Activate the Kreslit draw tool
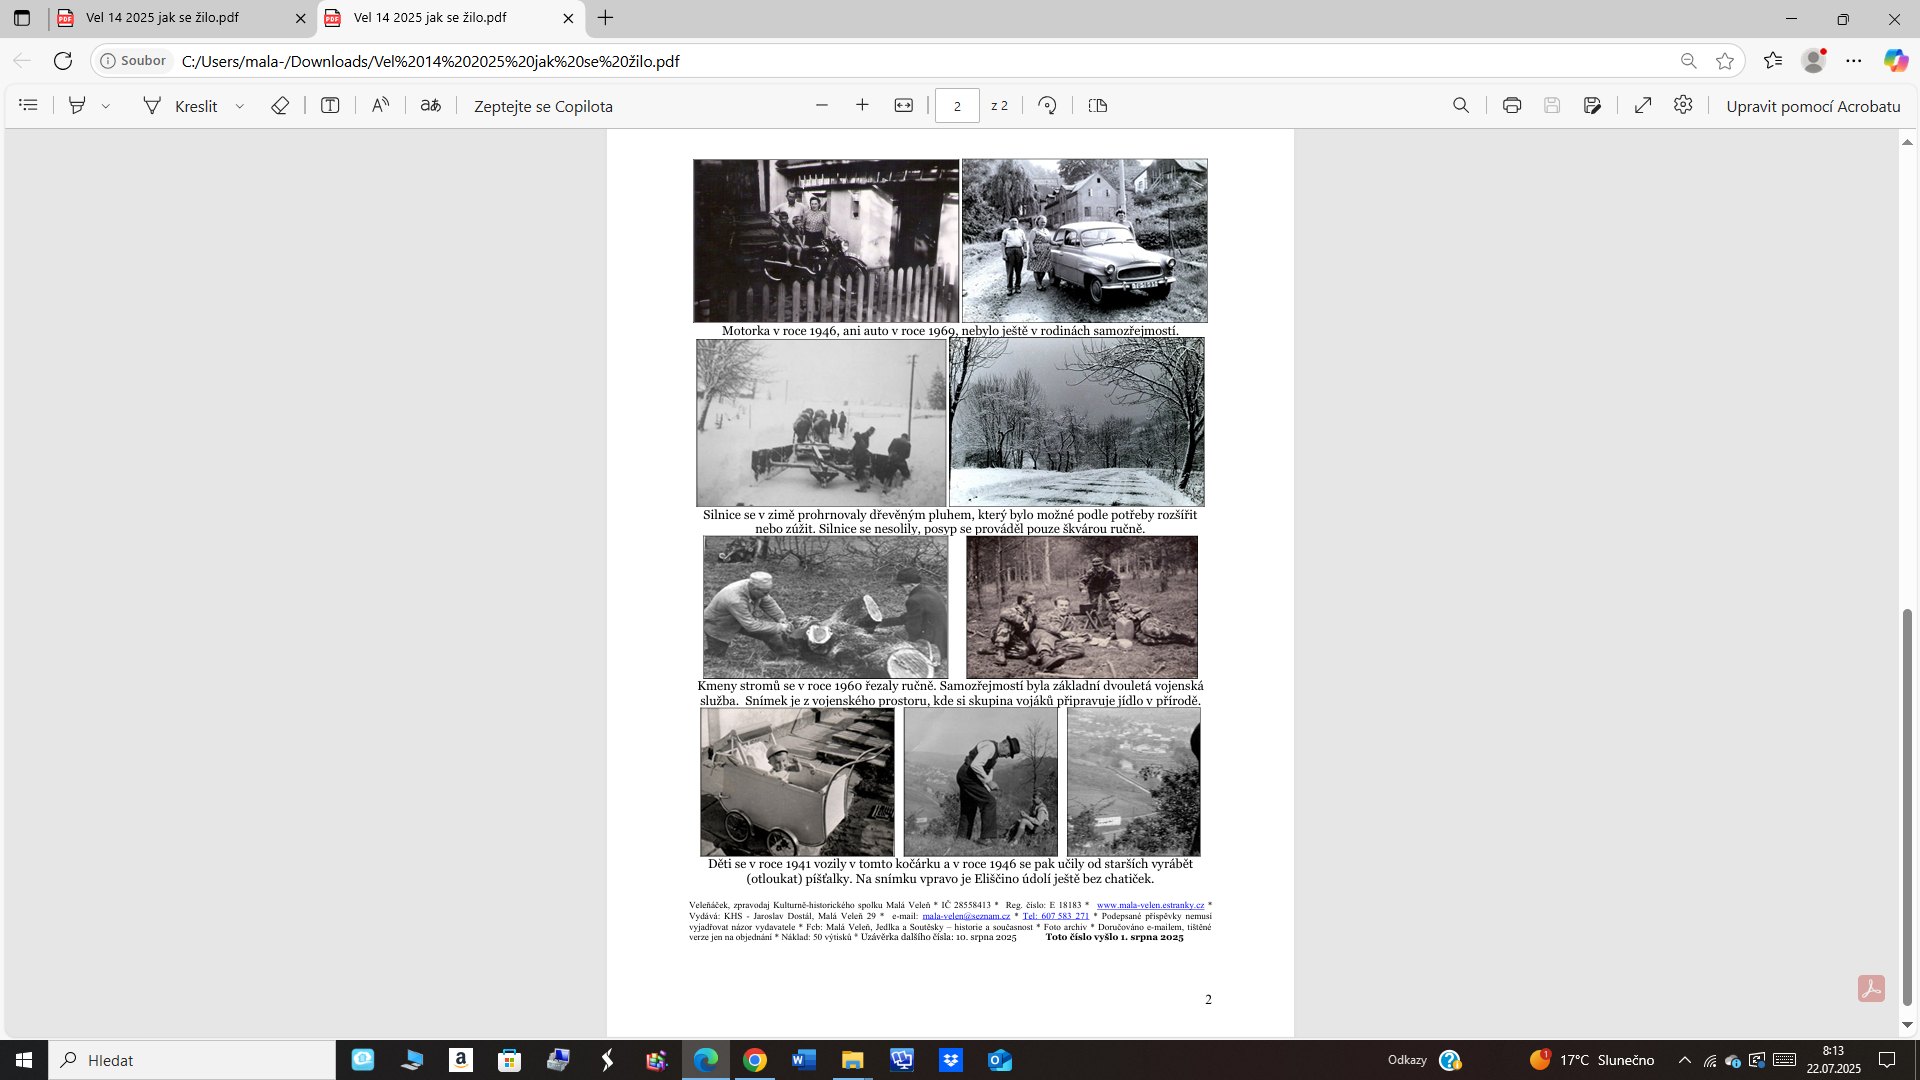 point(181,106)
